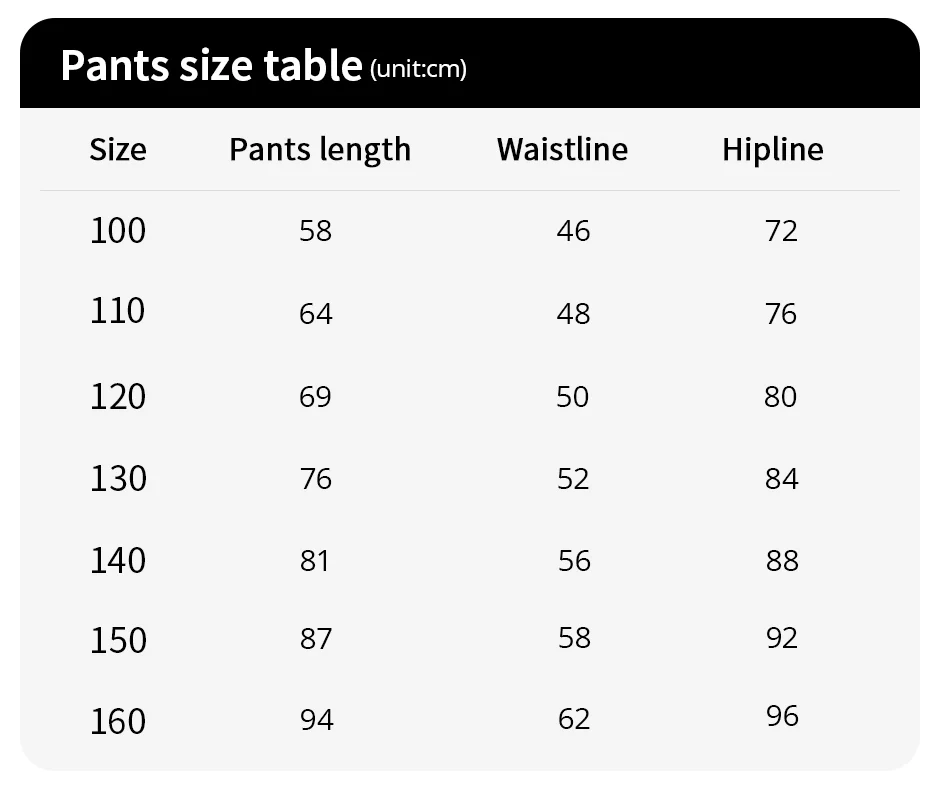
Task: Click the waistline value 62
Action: click(574, 719)
